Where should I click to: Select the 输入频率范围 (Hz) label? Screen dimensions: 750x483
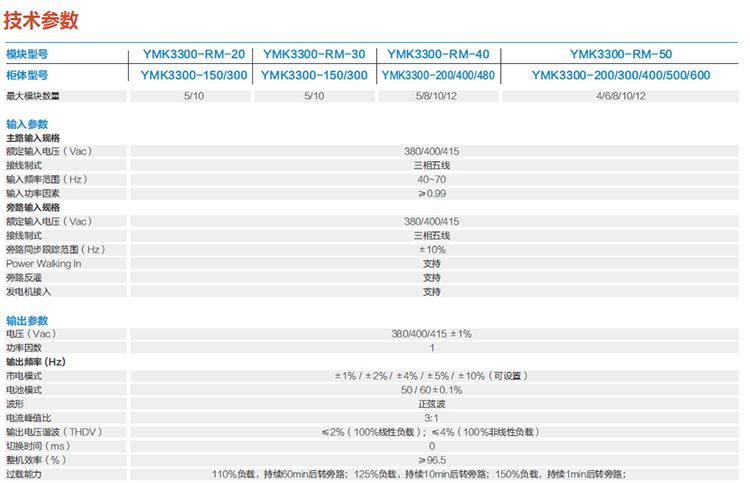pos(46,179)
